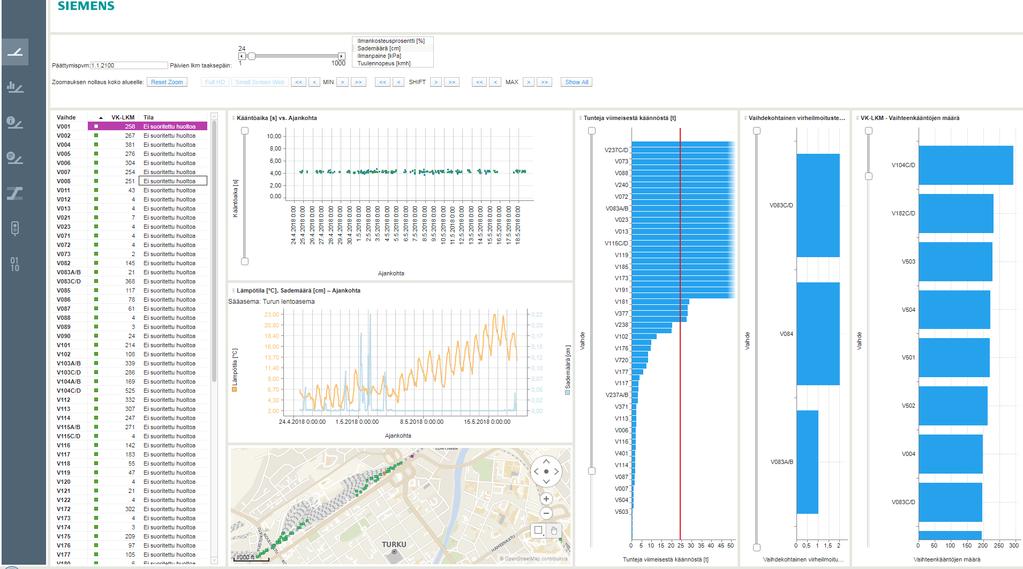Click the Reset Zoom button
1023x569 pixels.
167,82
